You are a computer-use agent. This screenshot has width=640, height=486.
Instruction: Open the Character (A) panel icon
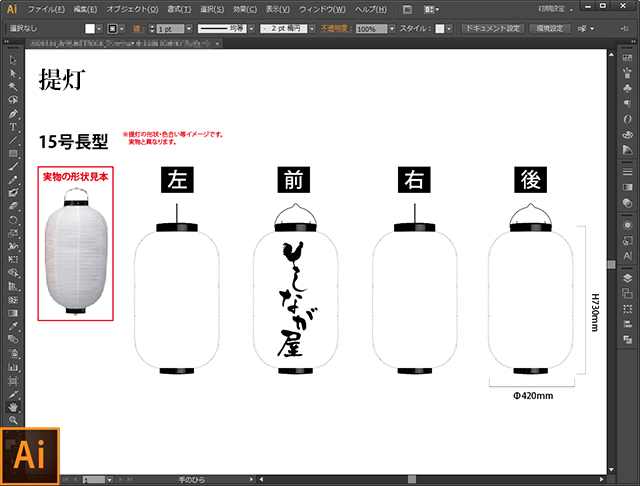627,256
